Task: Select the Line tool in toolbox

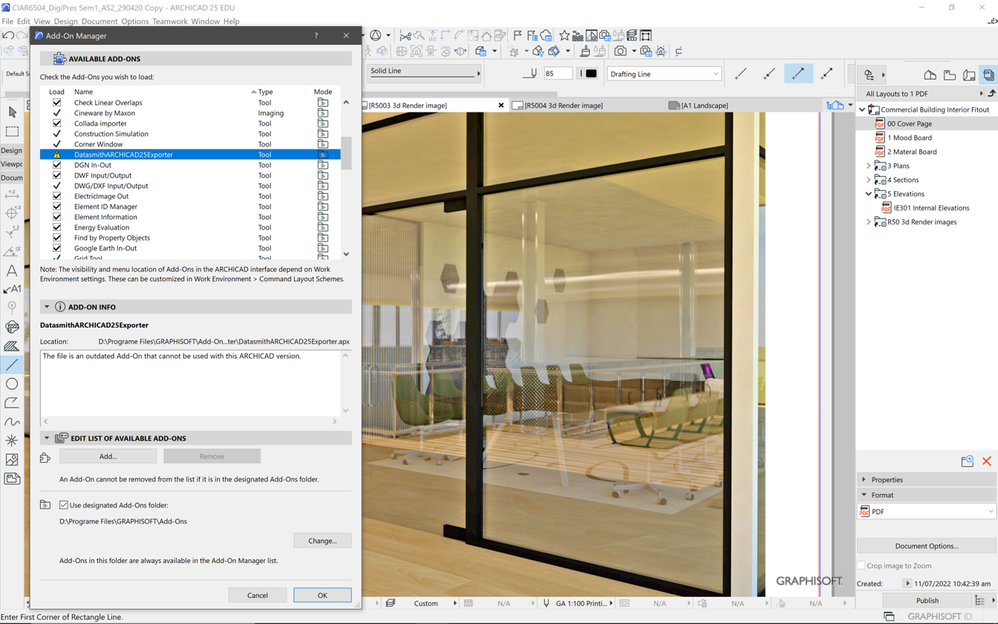Action: [12, 365]
